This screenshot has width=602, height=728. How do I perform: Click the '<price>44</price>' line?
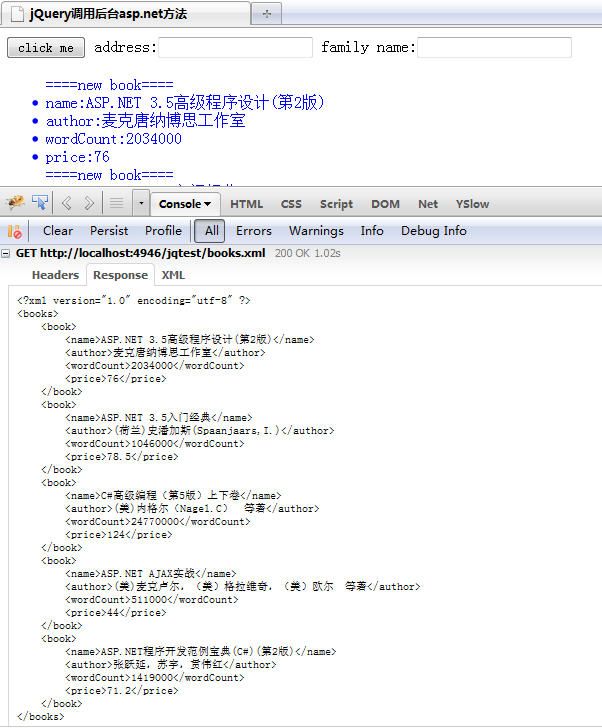(x=116, y=612)
